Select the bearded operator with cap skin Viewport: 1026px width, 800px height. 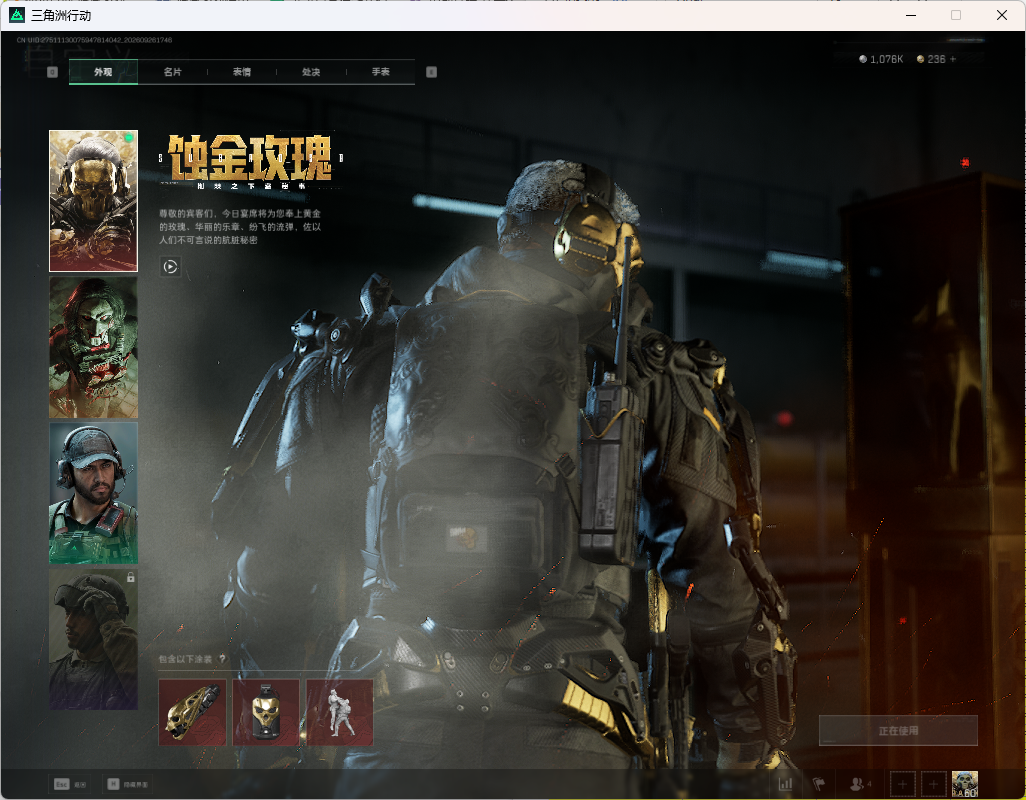(x=94, y=493)
